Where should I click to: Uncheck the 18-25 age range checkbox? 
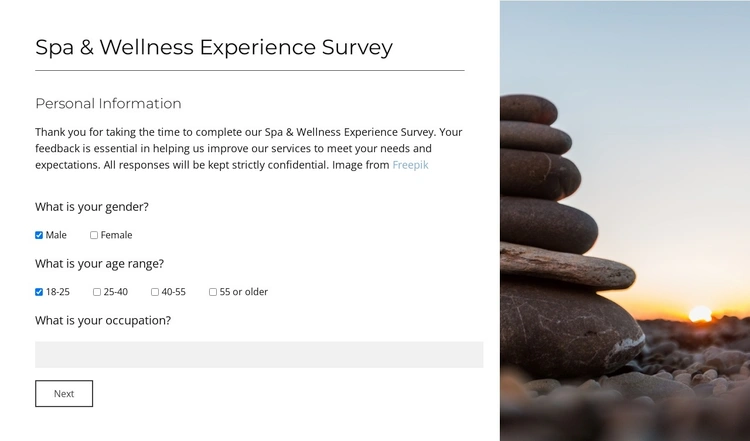point(39,292)
